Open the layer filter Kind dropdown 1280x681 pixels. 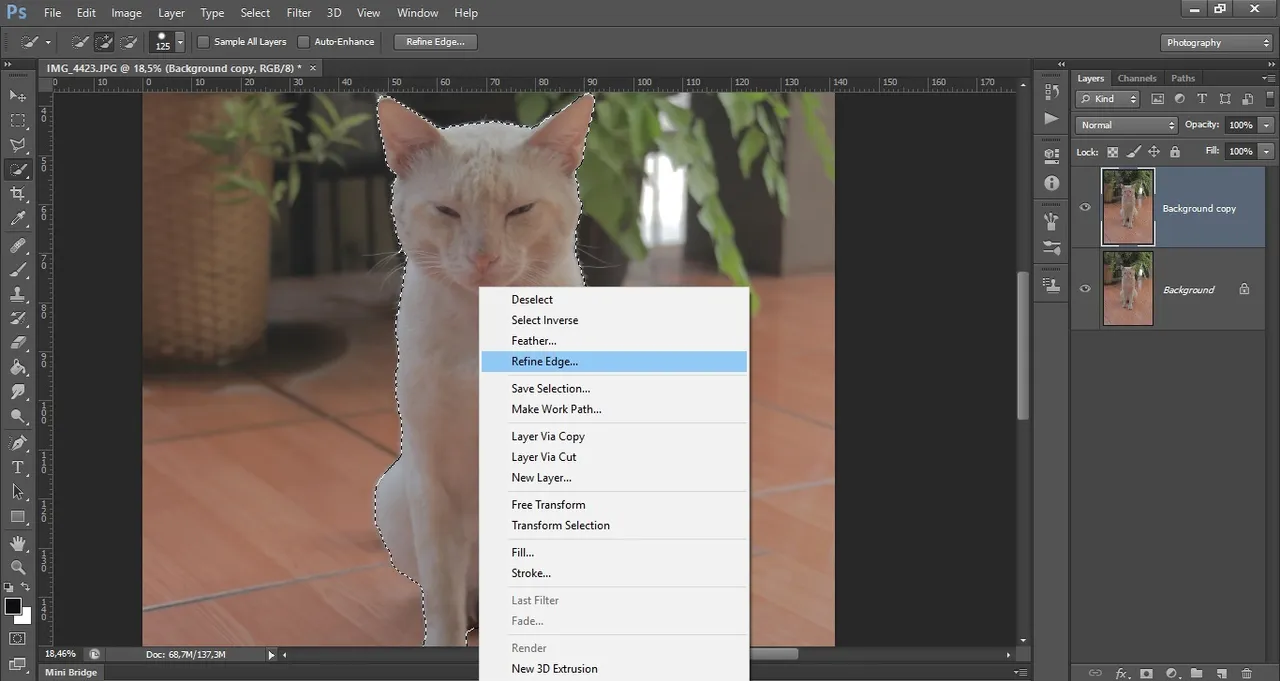1107,99
